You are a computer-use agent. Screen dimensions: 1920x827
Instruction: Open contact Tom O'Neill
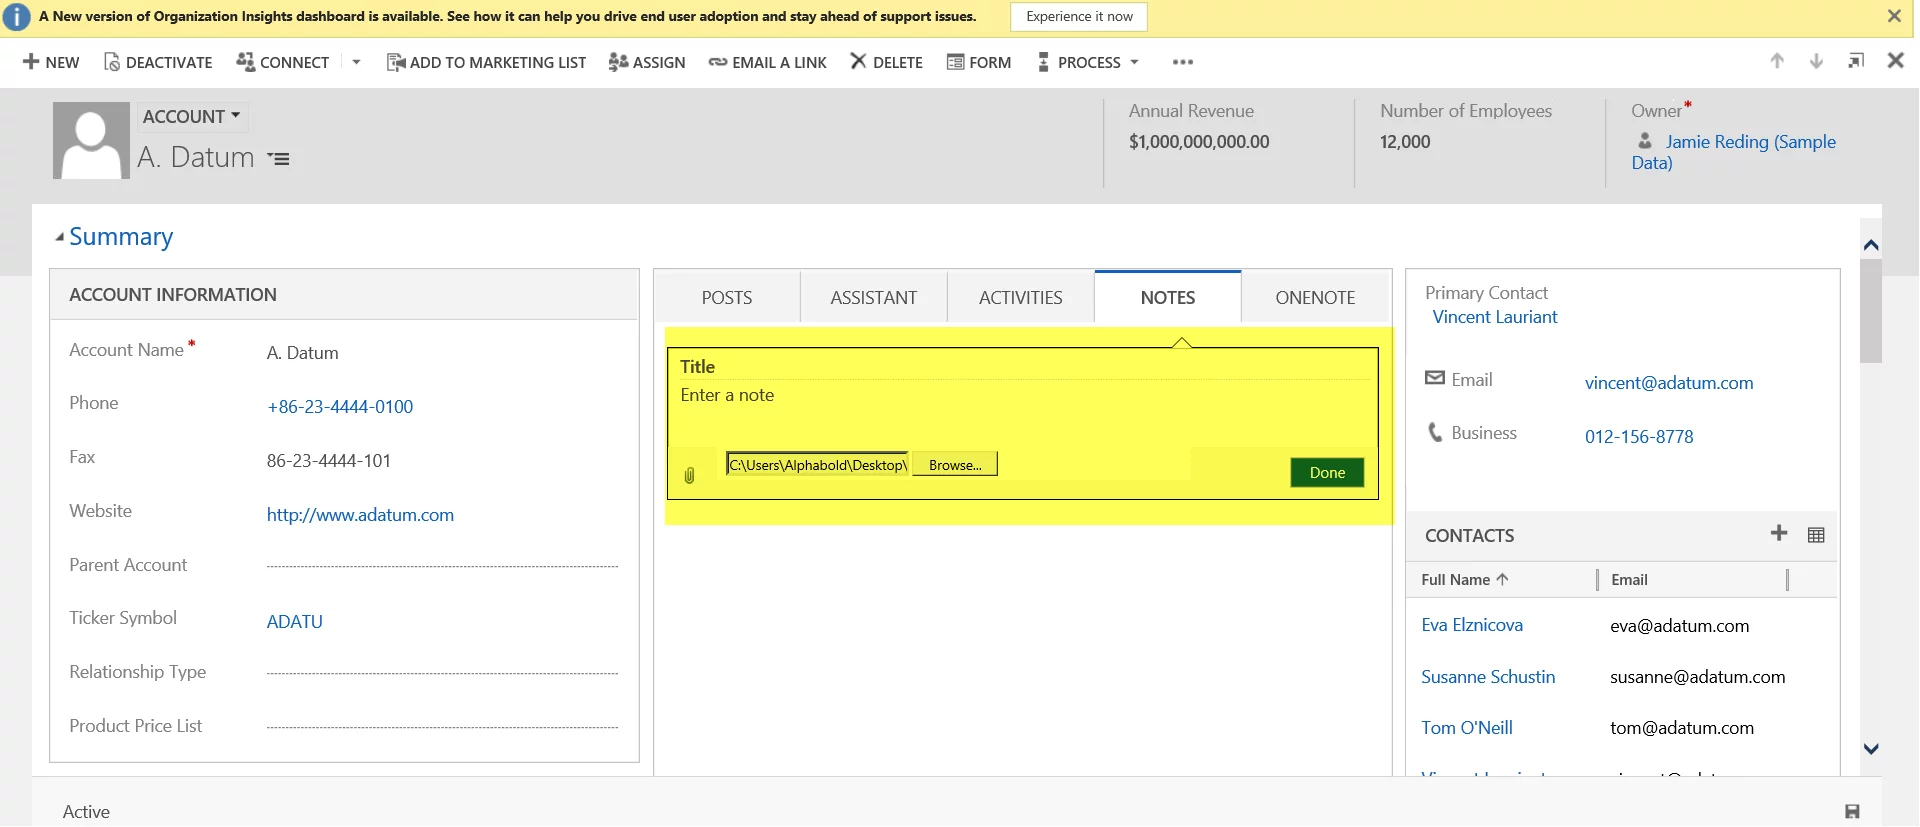click(1467, 728)
